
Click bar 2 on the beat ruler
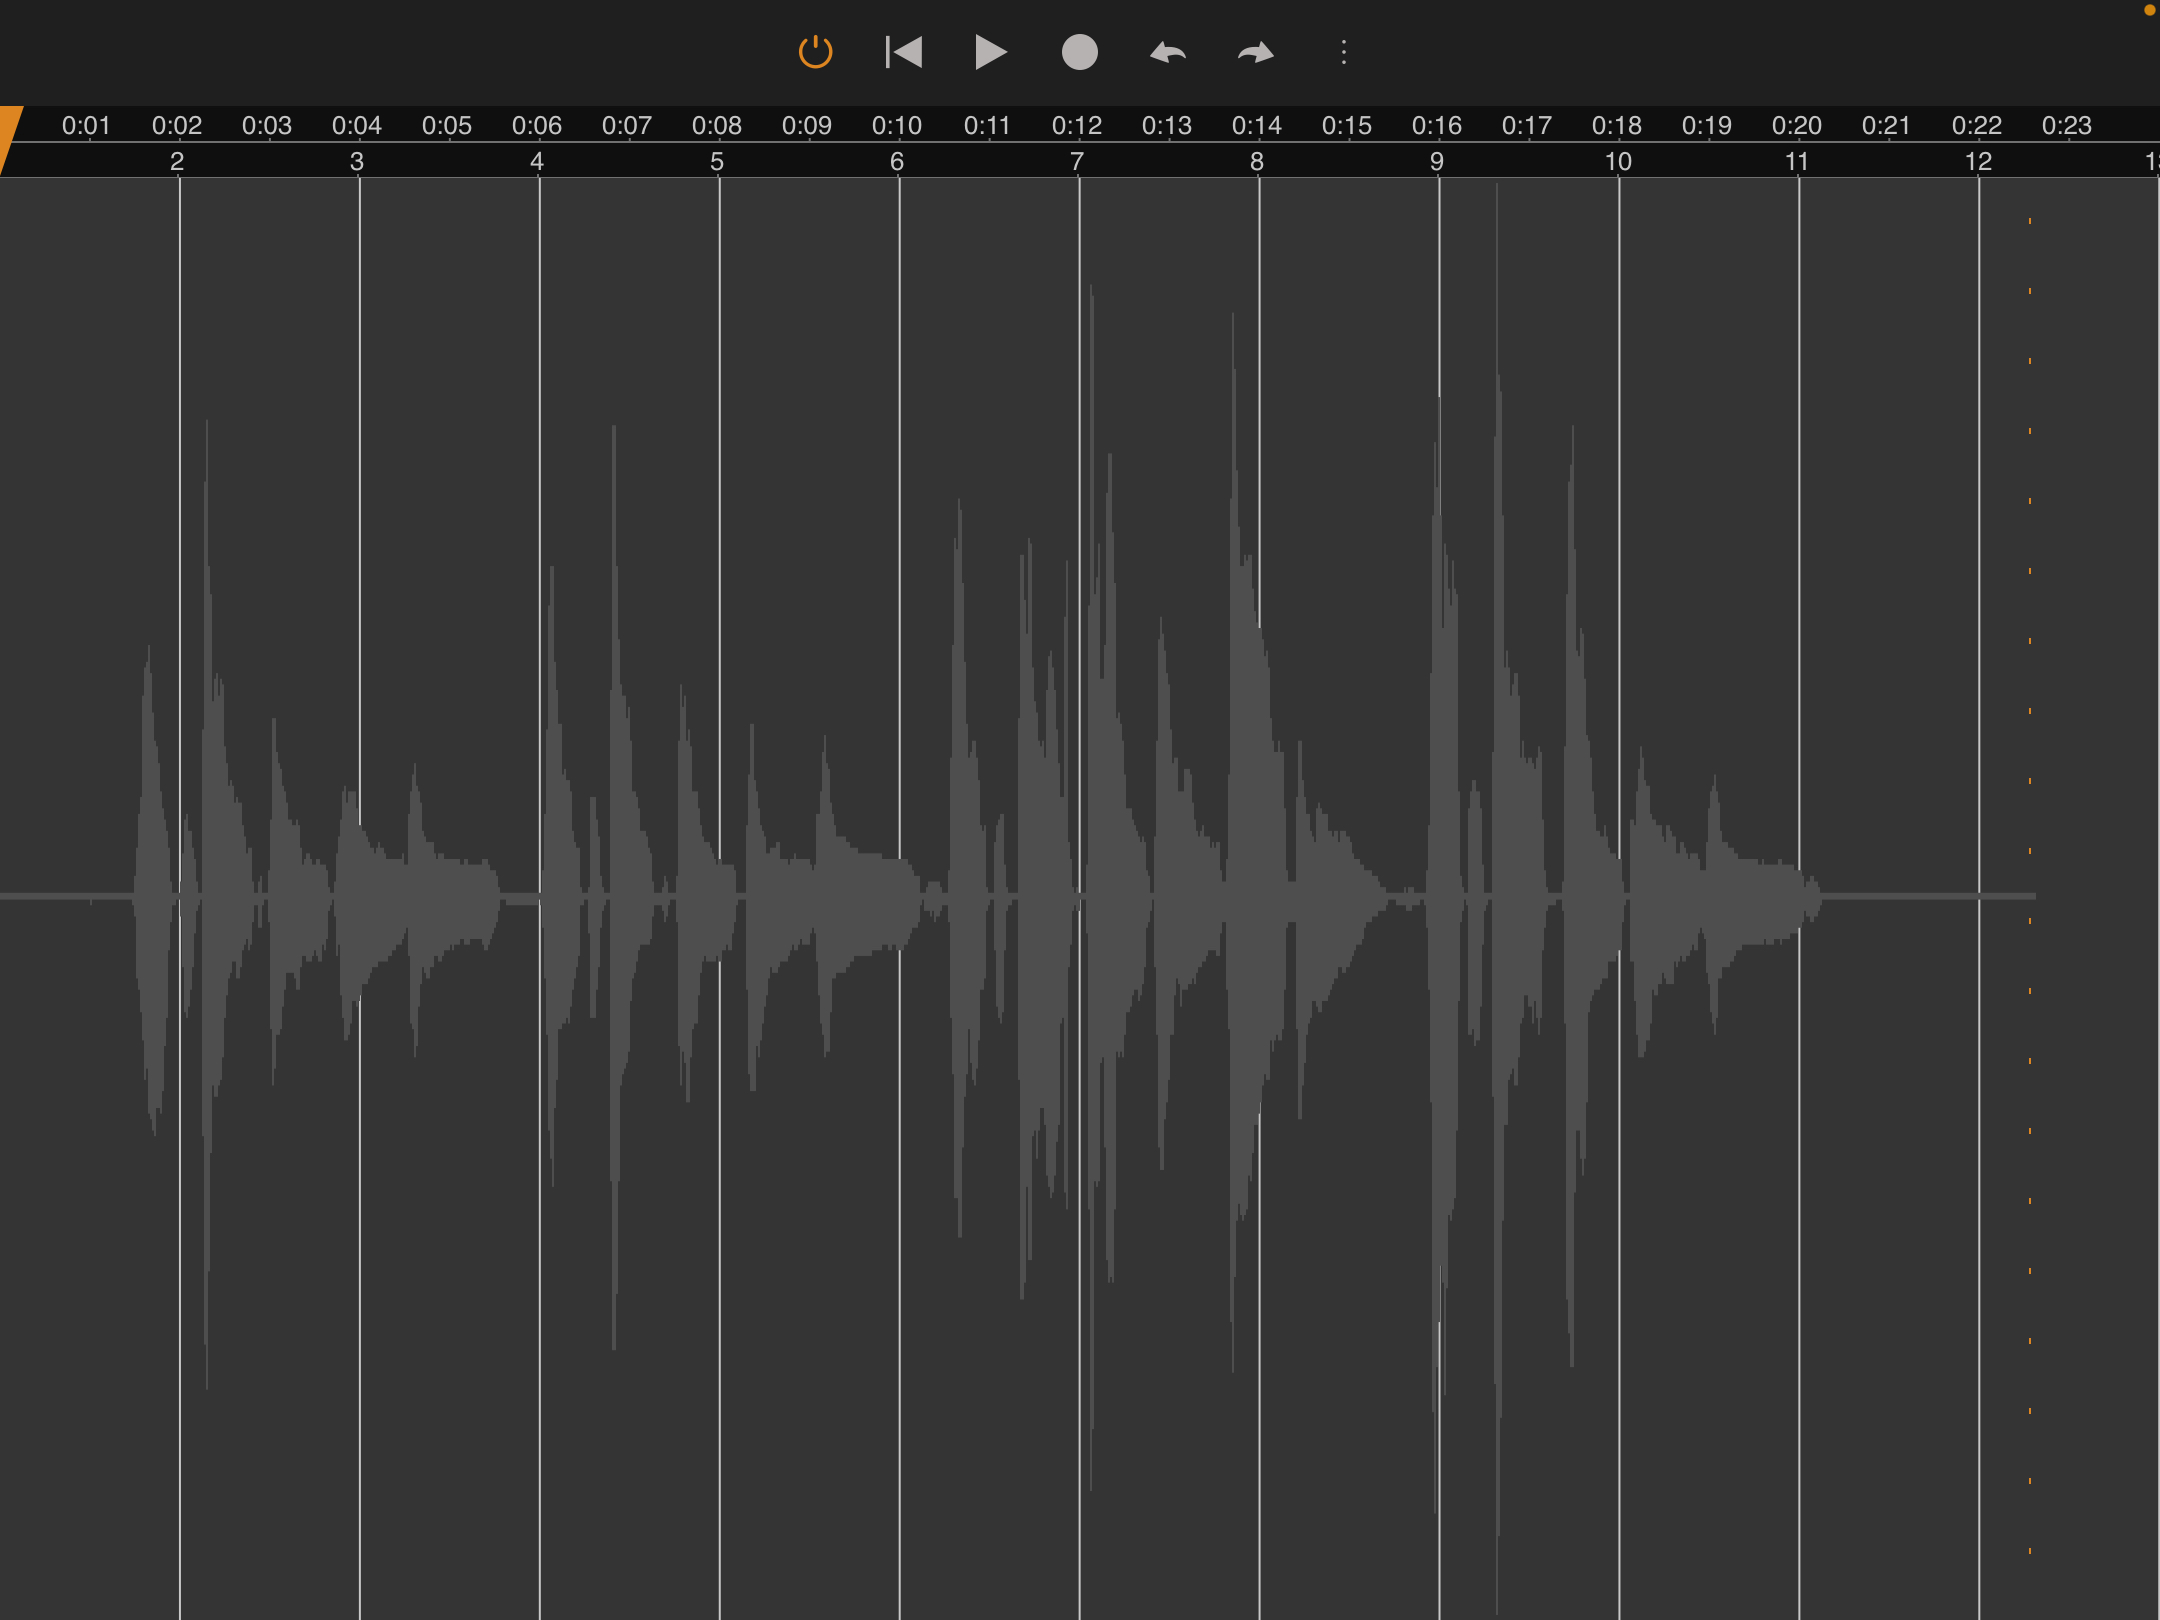pos(177,161)
